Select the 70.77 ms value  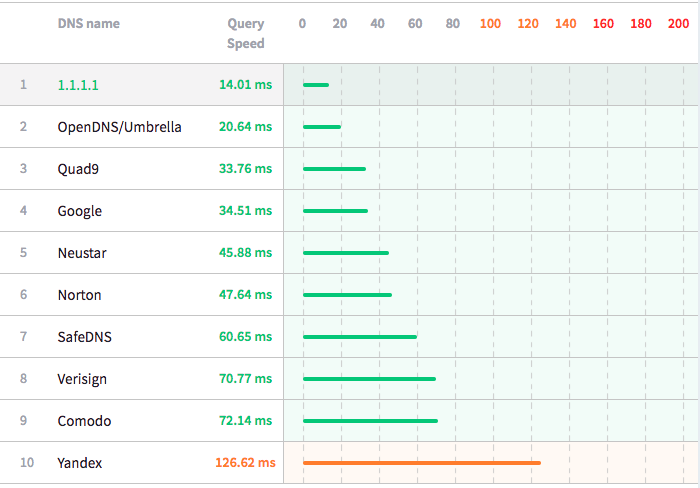pyautogui.click(x=246, y=378)
